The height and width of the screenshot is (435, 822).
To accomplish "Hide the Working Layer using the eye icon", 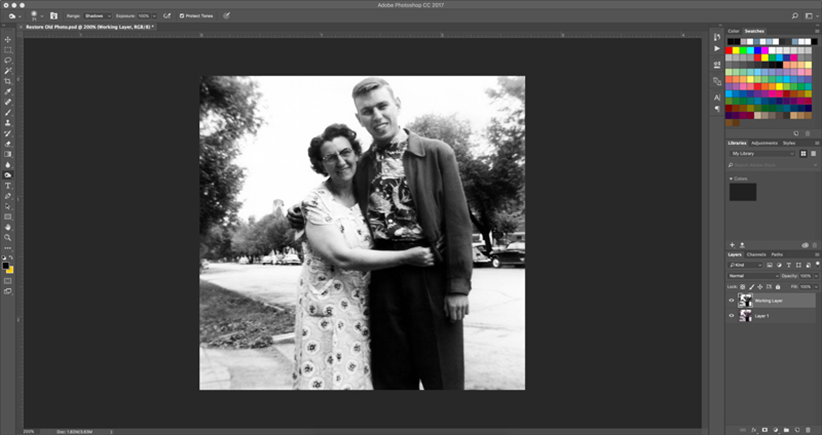I will pos(732,300).
